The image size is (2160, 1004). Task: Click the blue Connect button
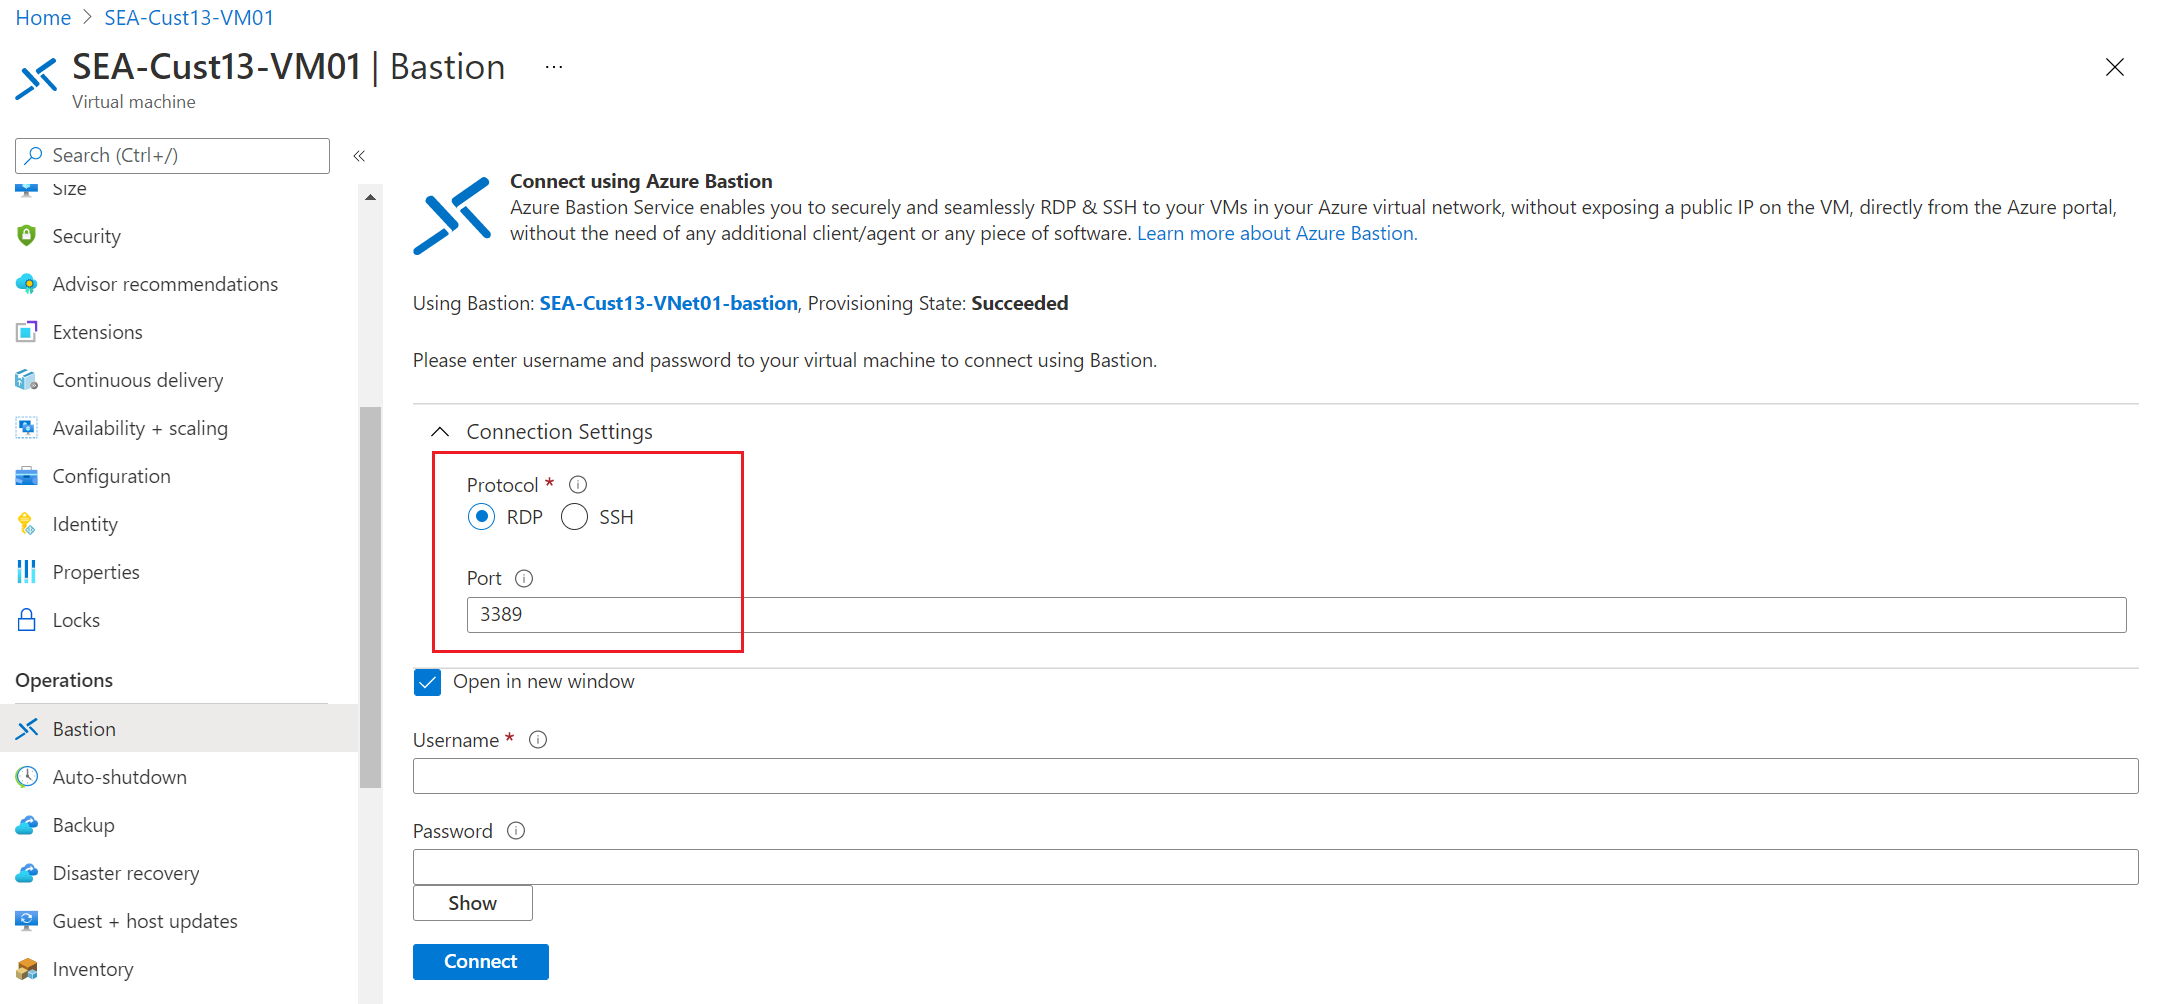pos(480,962)
